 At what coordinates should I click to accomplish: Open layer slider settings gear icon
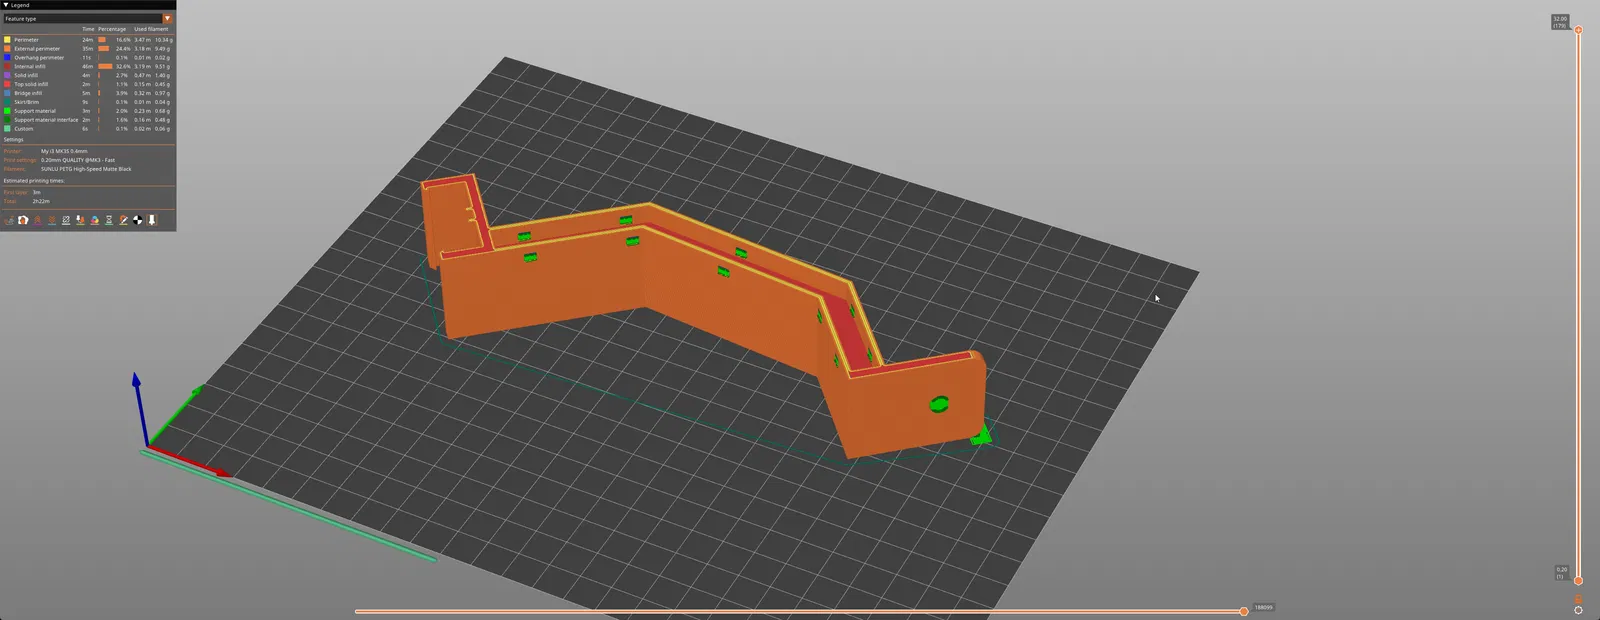point(1578,610)
